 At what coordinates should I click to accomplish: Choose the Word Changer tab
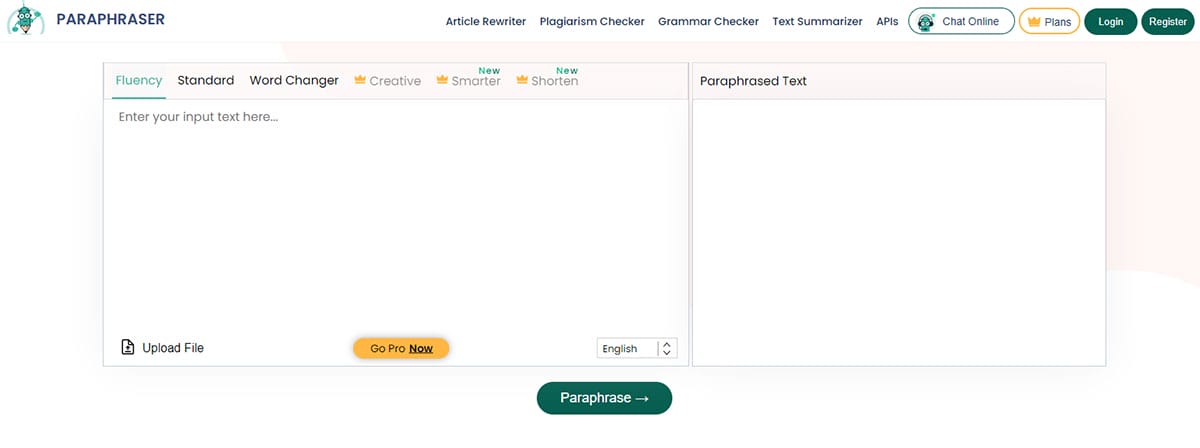pyautogui.click(x=294, y=81)
